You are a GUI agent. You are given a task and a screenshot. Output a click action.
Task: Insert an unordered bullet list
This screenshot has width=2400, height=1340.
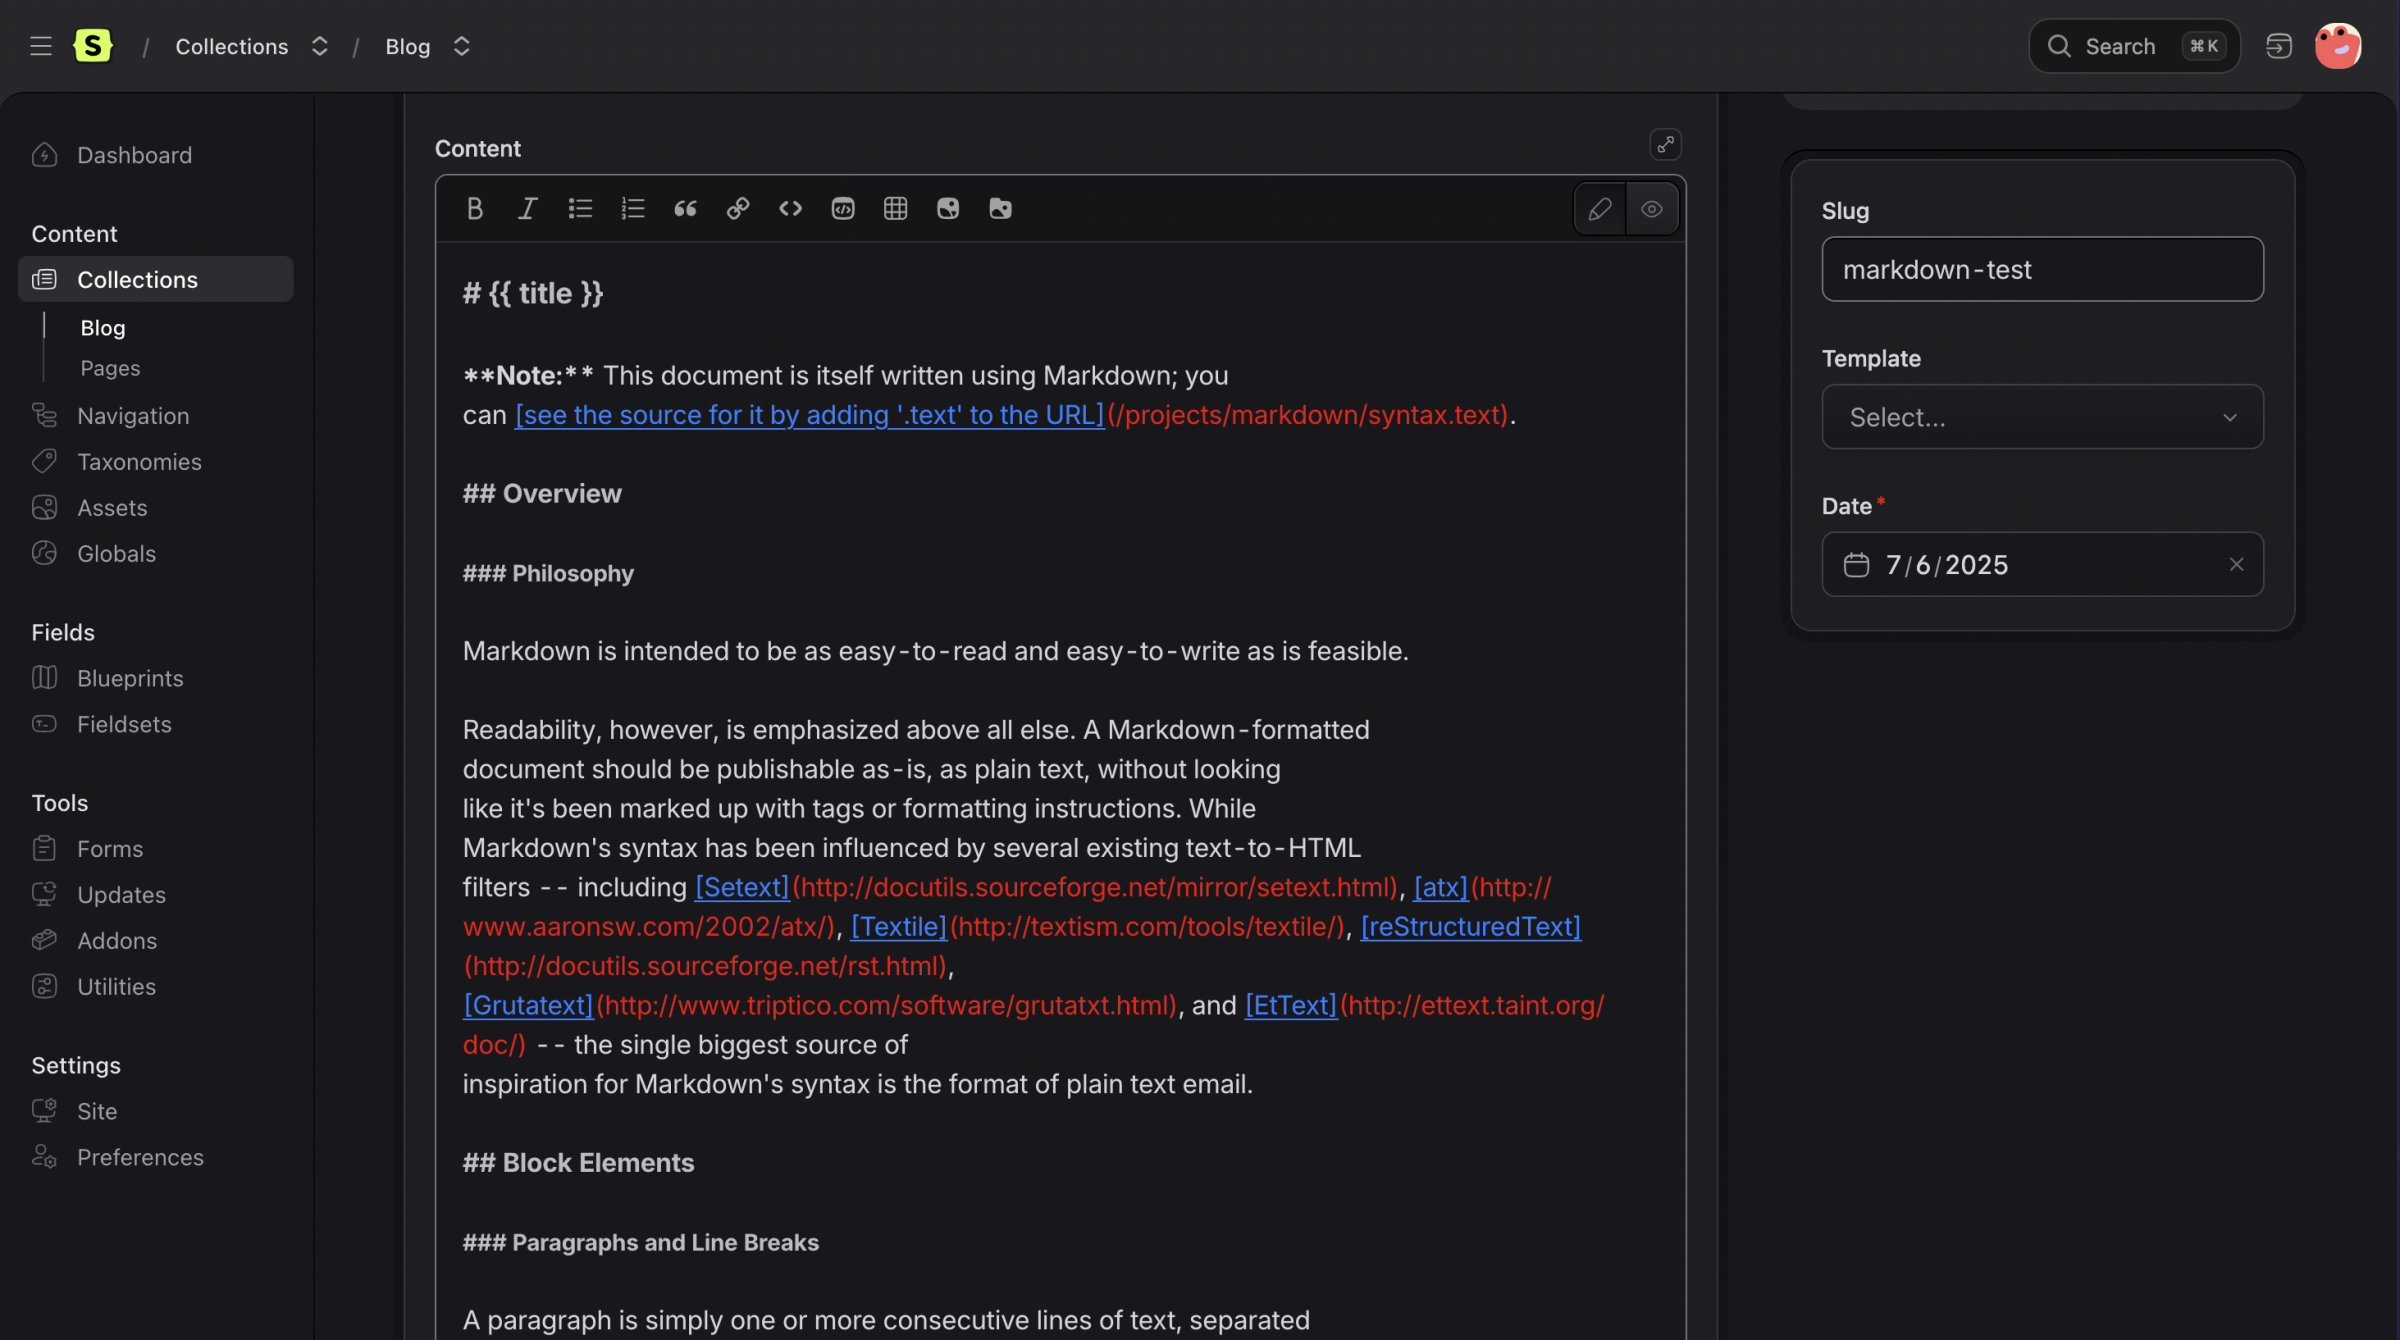coord(580,208)
